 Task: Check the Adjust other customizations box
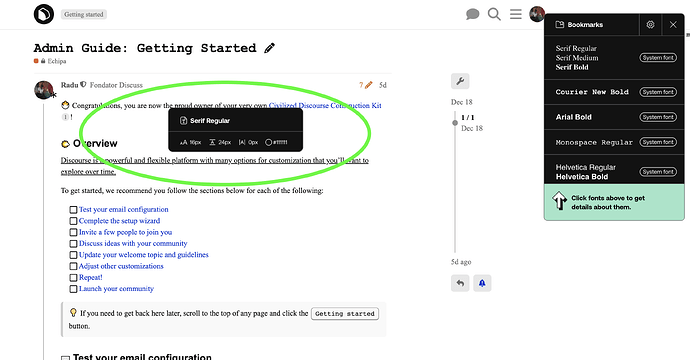(73, 266)
